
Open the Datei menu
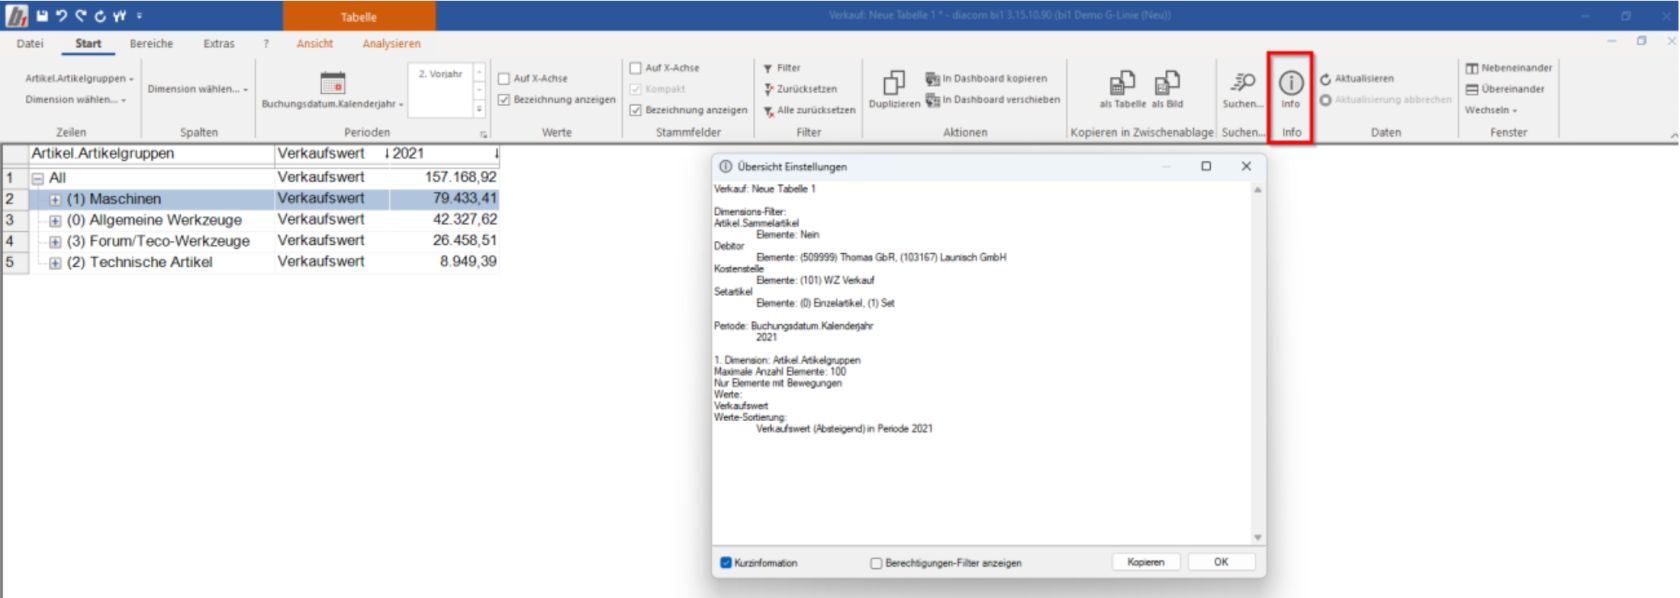pyautogui.click(x=30, y=43)
